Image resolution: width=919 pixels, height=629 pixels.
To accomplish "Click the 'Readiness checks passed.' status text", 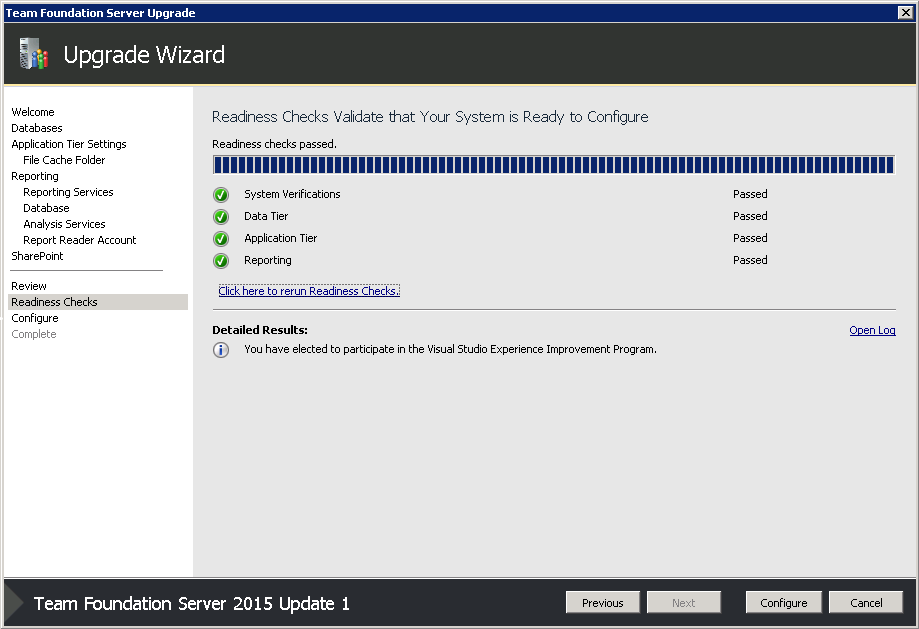I will click(274, 144).
